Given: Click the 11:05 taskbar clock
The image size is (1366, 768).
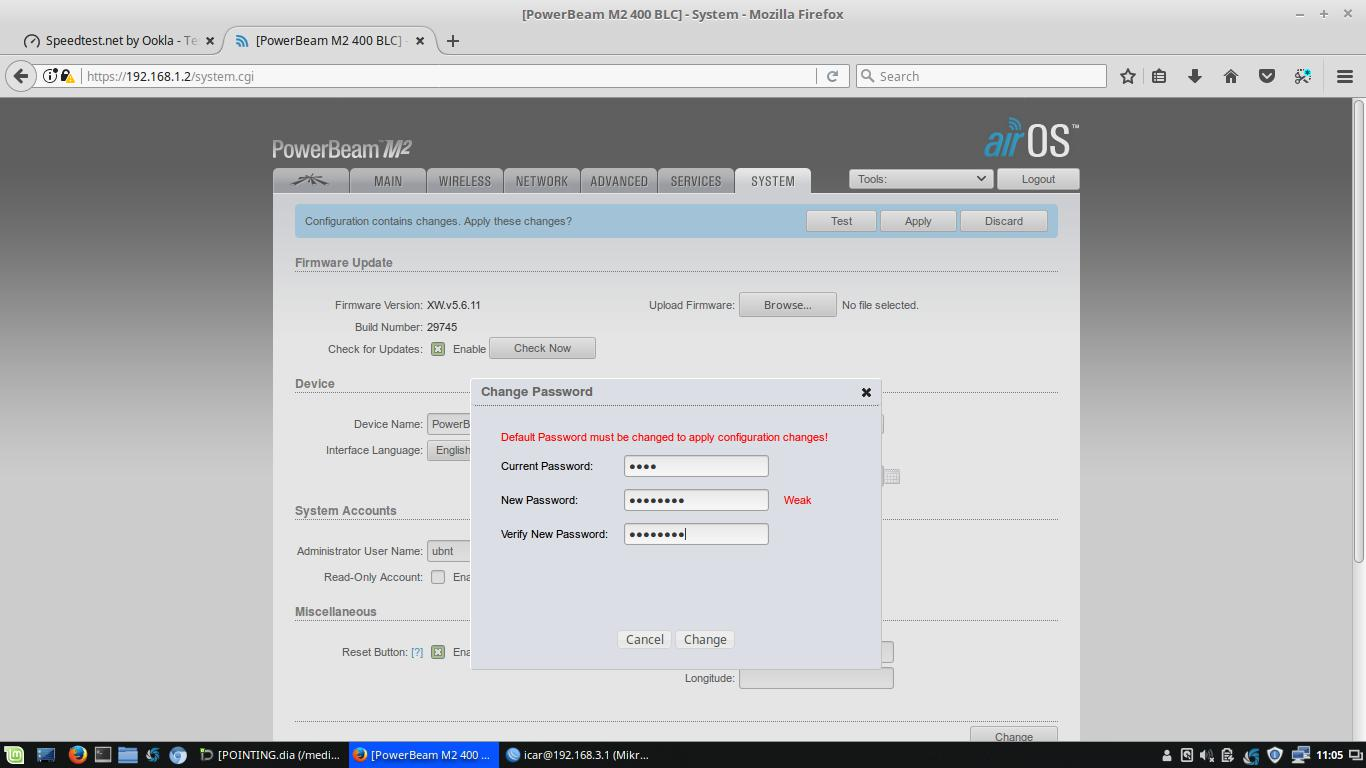Looking at the screenshot, I should (1330, 755).
